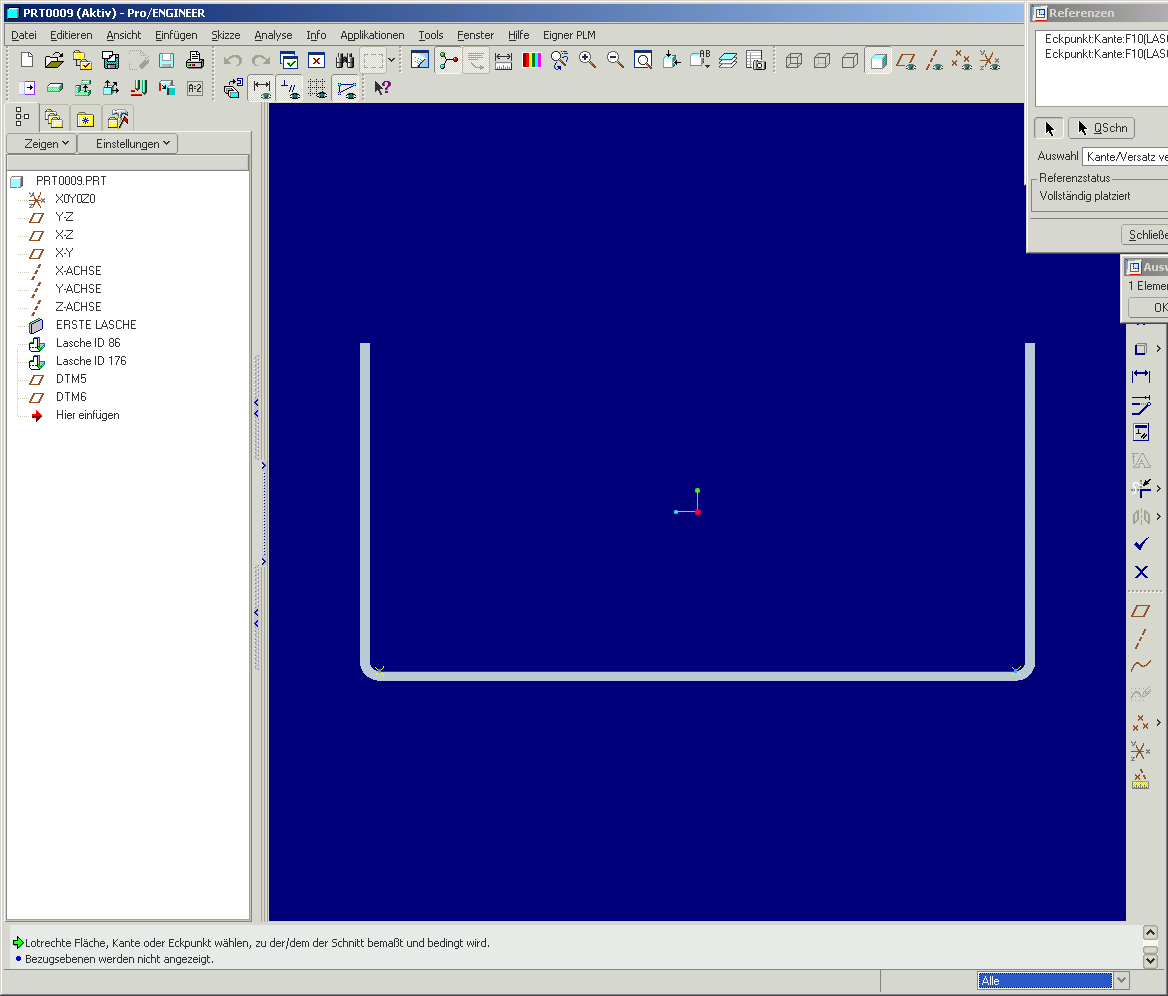The width and height of the screenshot is (1168, 996).
Task: Click the view manager icon with camera
Action: [756, 60]
